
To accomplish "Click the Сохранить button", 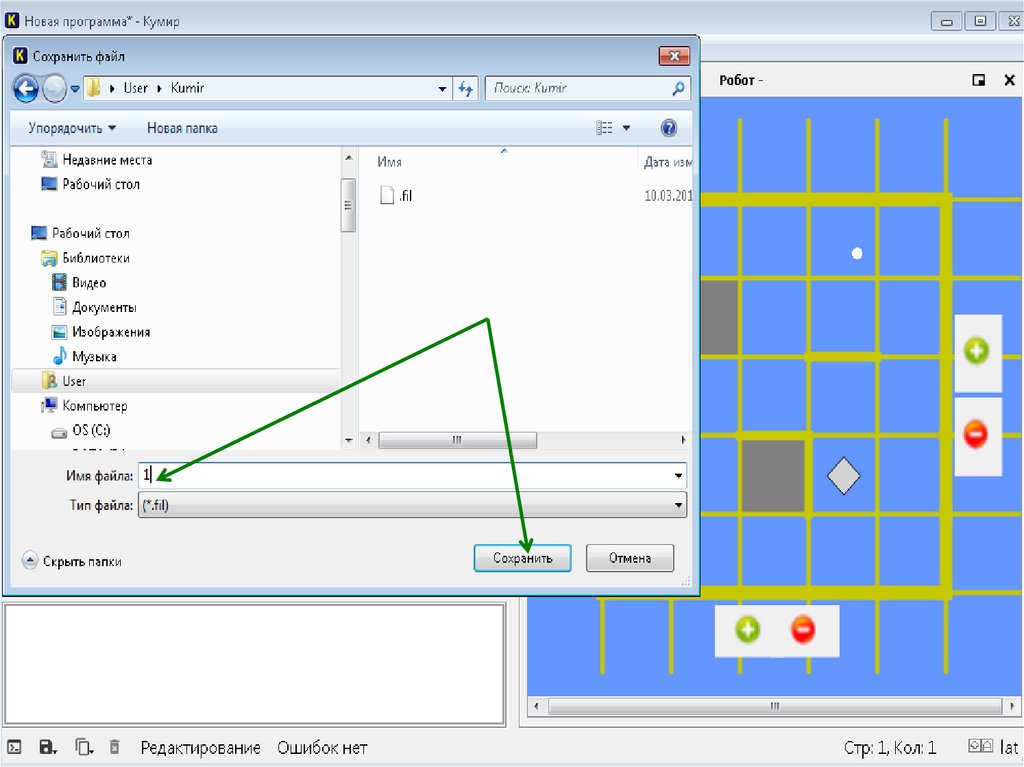I will 522,558.
